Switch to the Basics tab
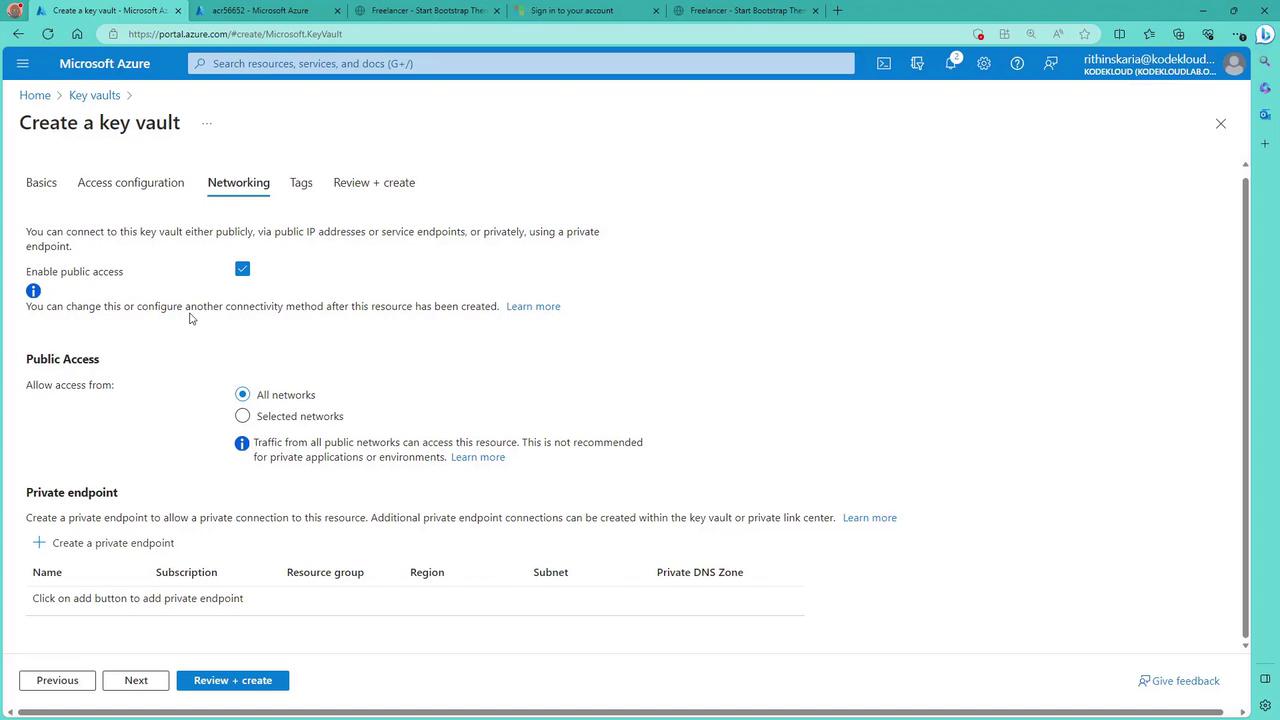Image resolution: width=1280 pixels, height=720 pixels. coord(41,183)
